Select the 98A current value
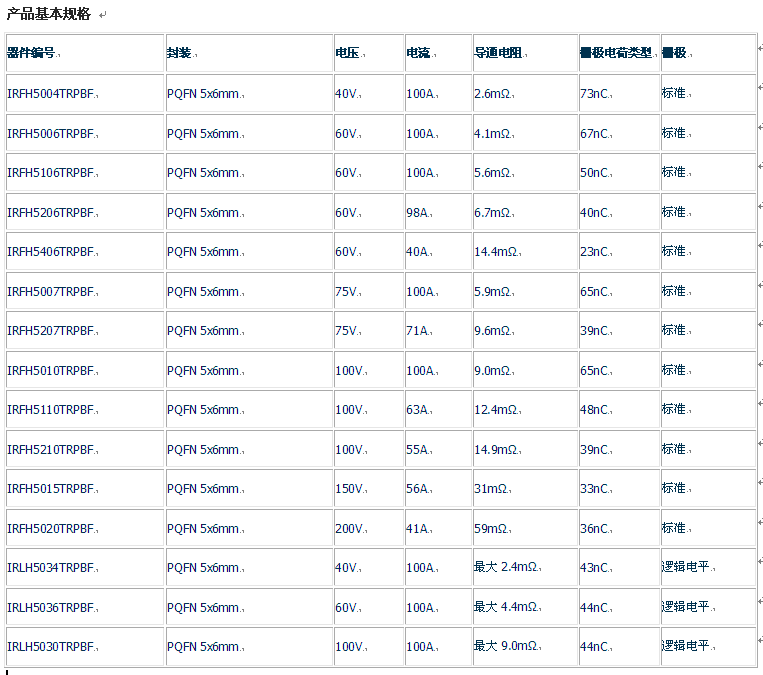Viewport: 763px width, 675px height. [x=419, y=213]
